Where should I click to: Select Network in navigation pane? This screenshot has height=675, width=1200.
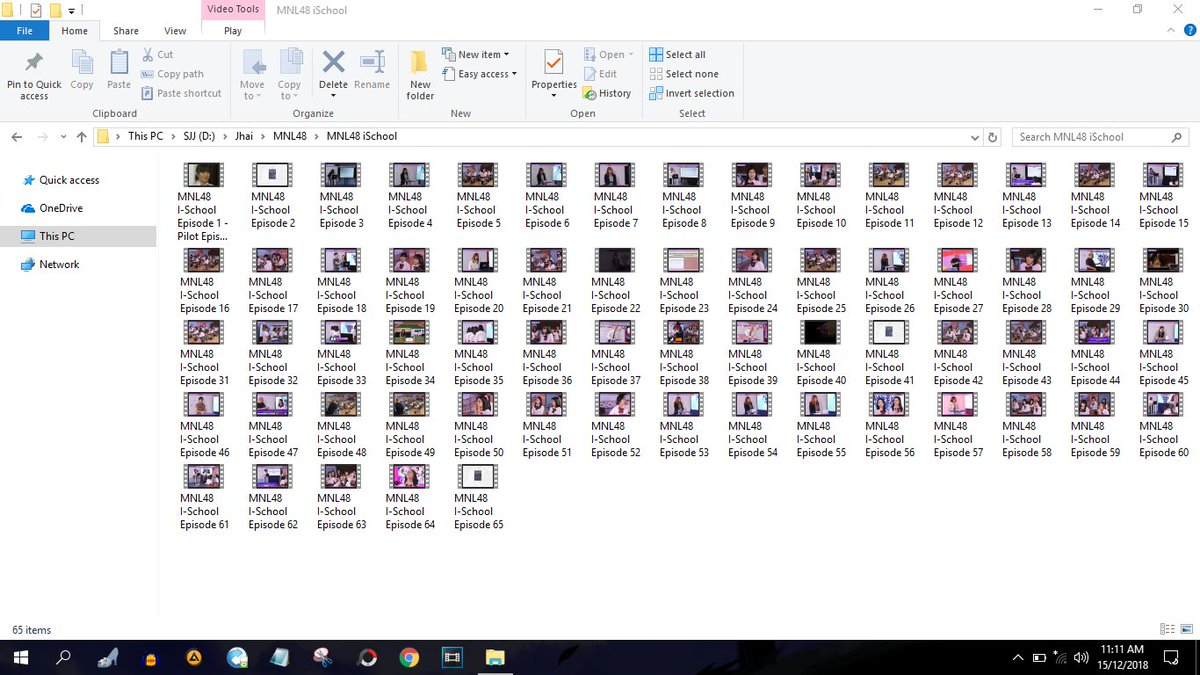coord(59,264)
